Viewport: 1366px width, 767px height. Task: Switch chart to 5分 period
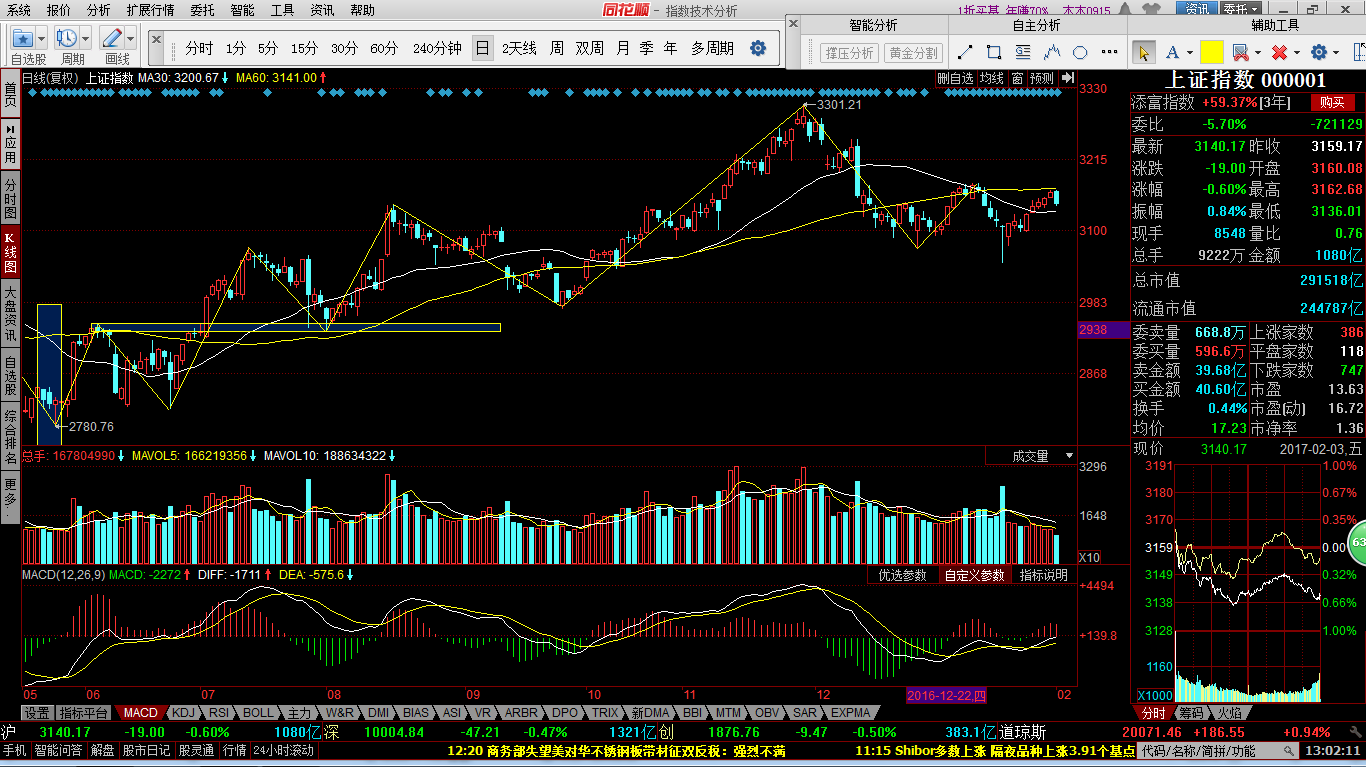[x=268, y=48]
